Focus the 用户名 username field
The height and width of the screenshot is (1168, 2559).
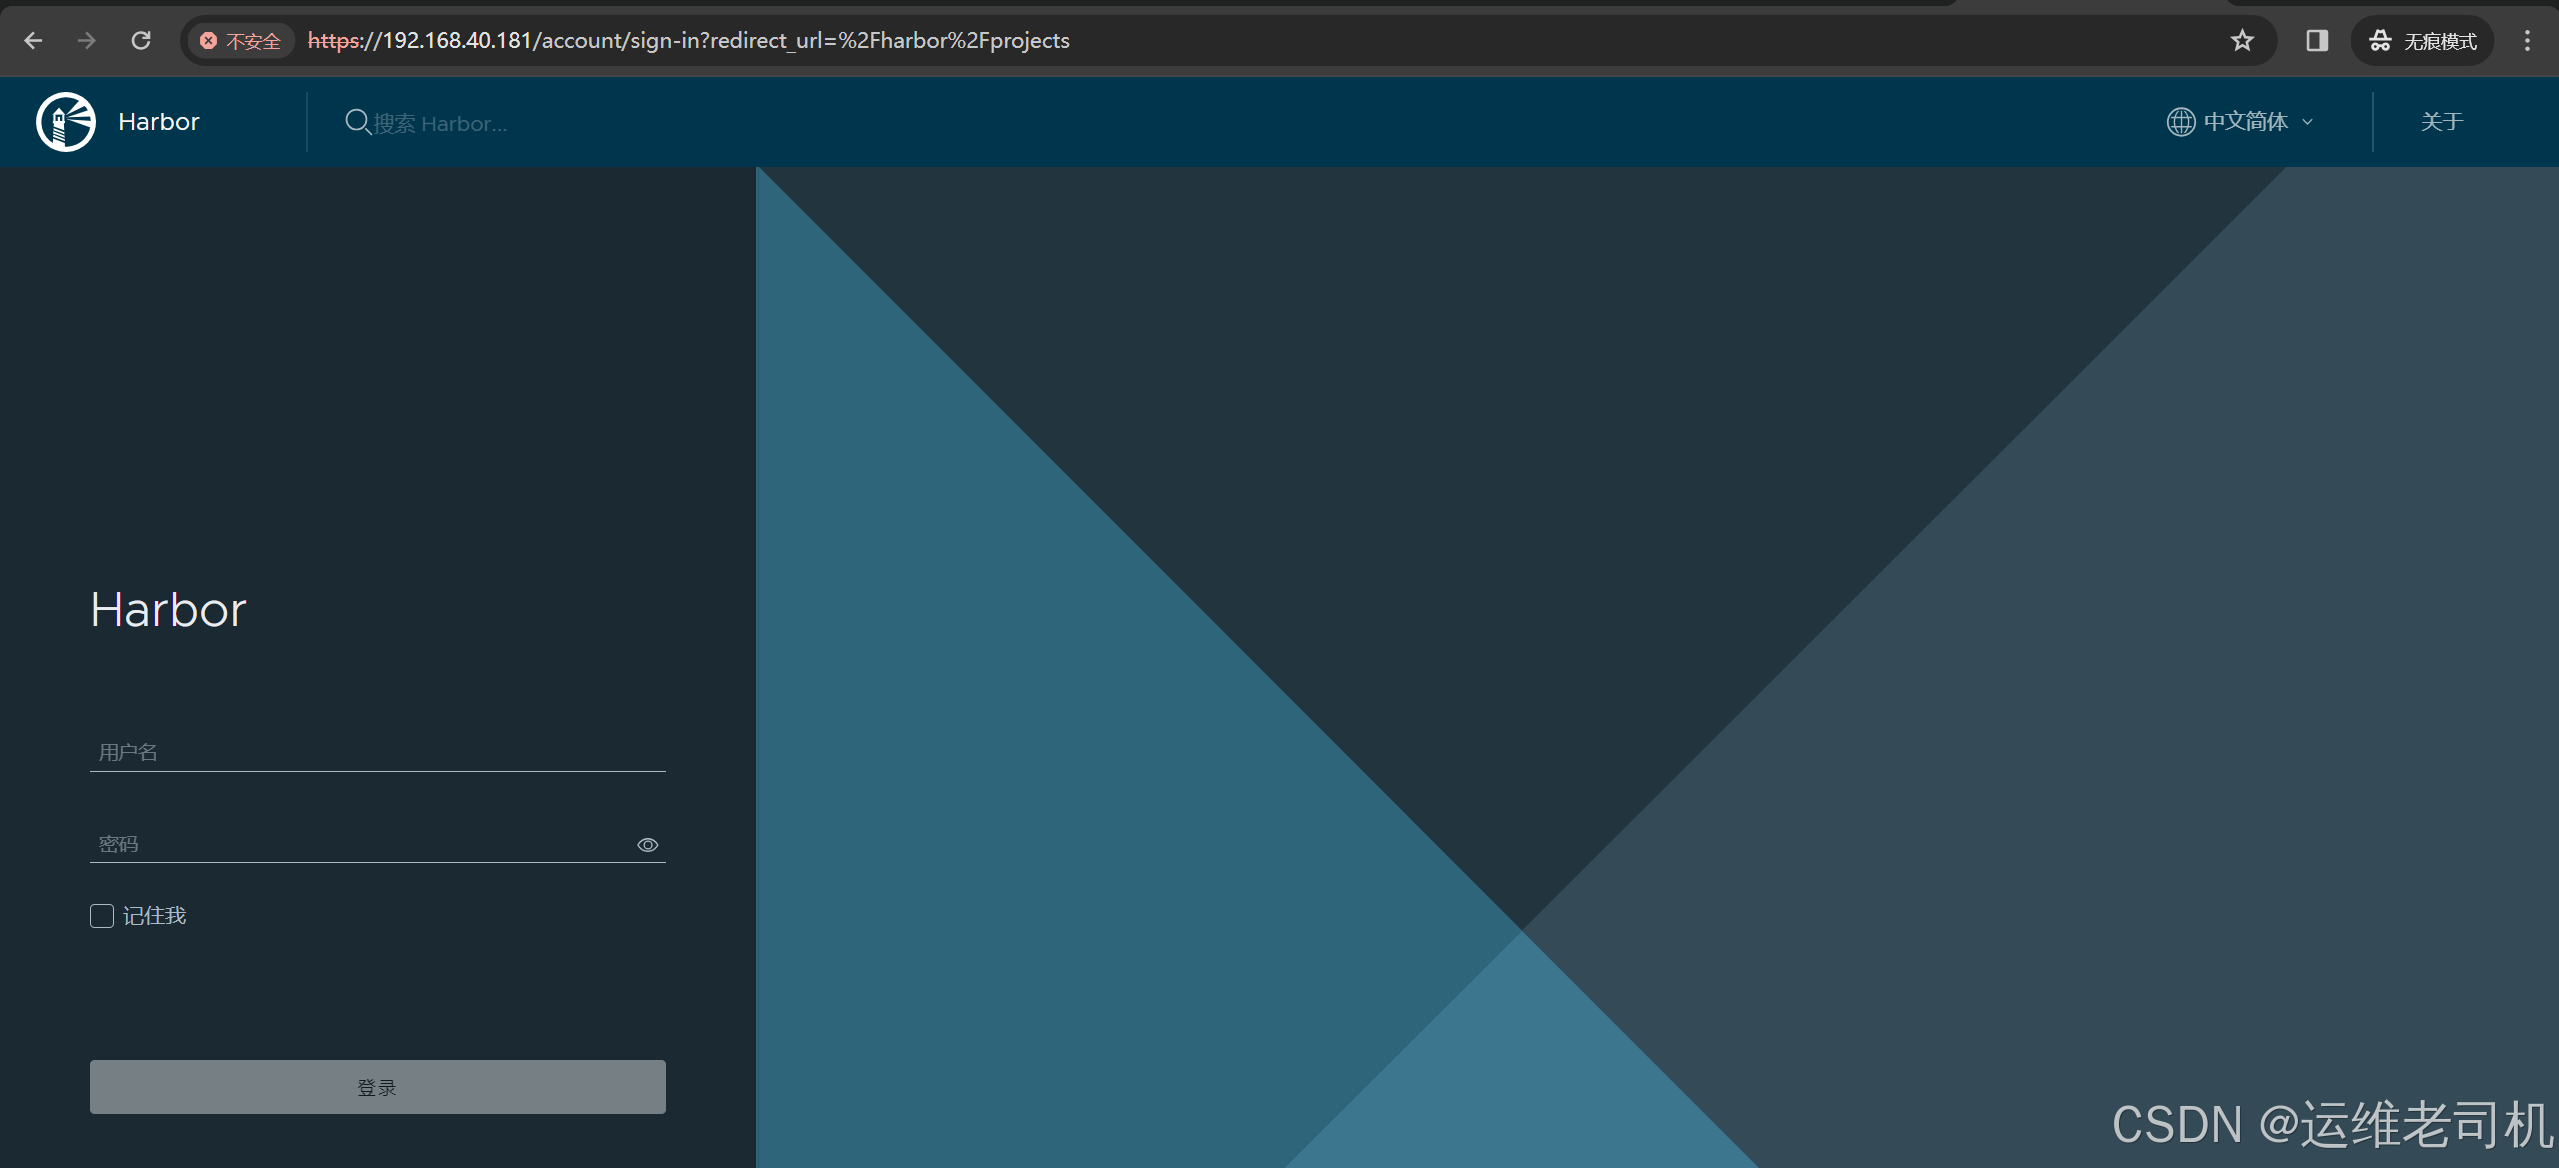point(378,752)
